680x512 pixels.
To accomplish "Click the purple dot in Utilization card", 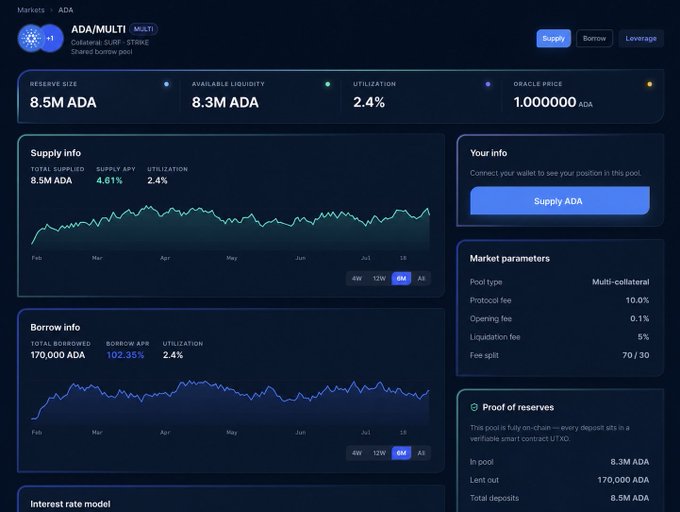I will [488, 84].
